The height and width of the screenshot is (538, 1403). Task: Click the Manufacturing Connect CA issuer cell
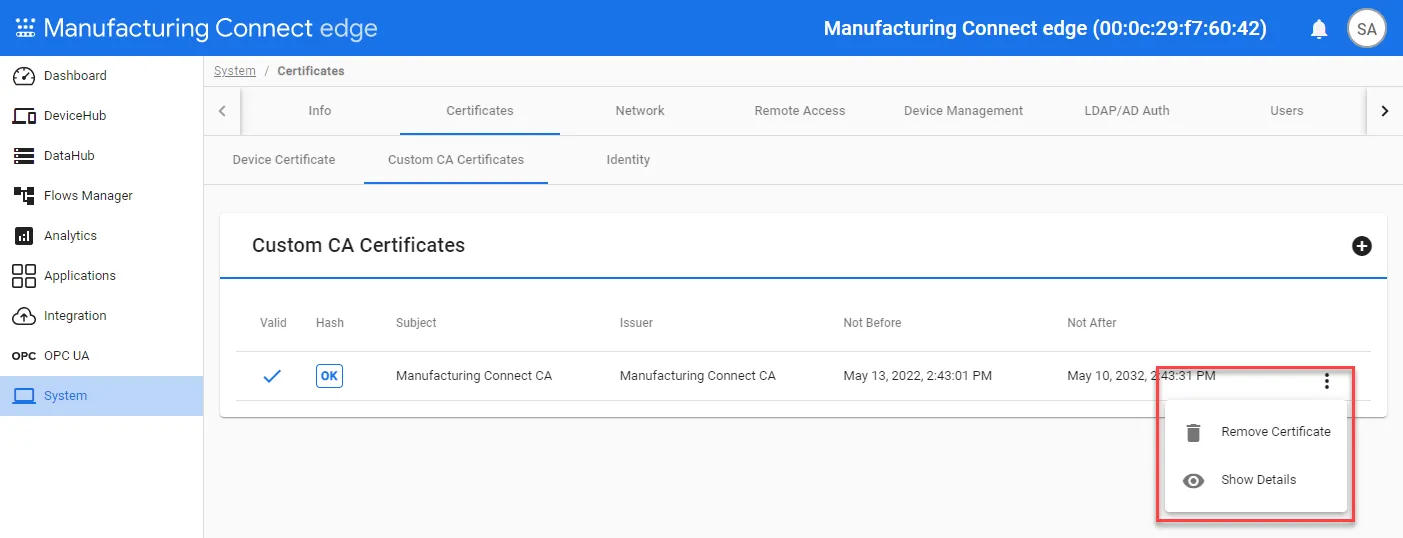coord(698,376)
